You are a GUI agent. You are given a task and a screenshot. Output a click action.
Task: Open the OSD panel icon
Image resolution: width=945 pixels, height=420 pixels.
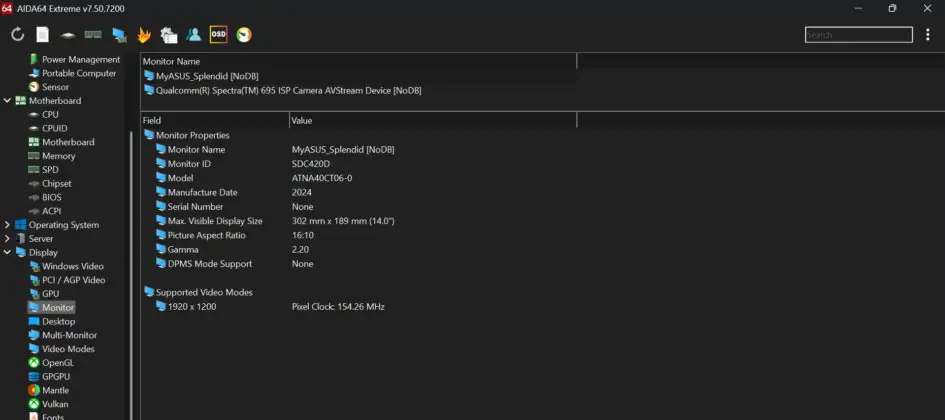point(218,35)
